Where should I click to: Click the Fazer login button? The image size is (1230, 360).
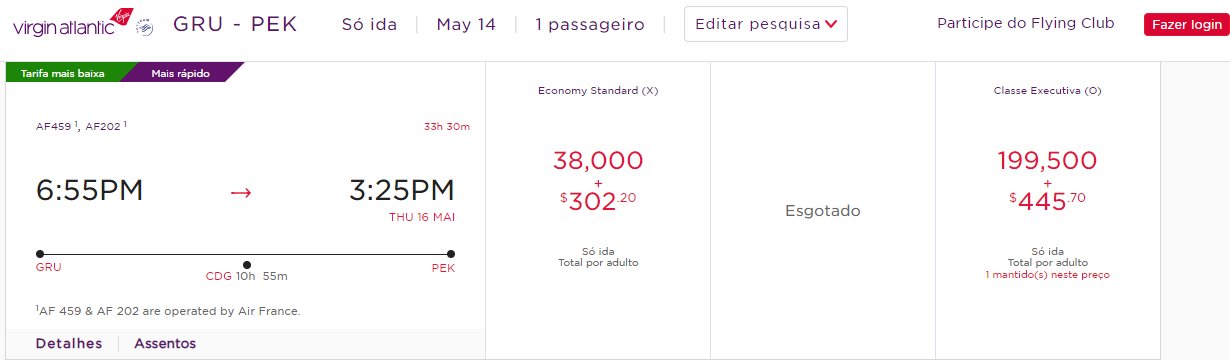pyautogui.click(x=1183, y=25)
